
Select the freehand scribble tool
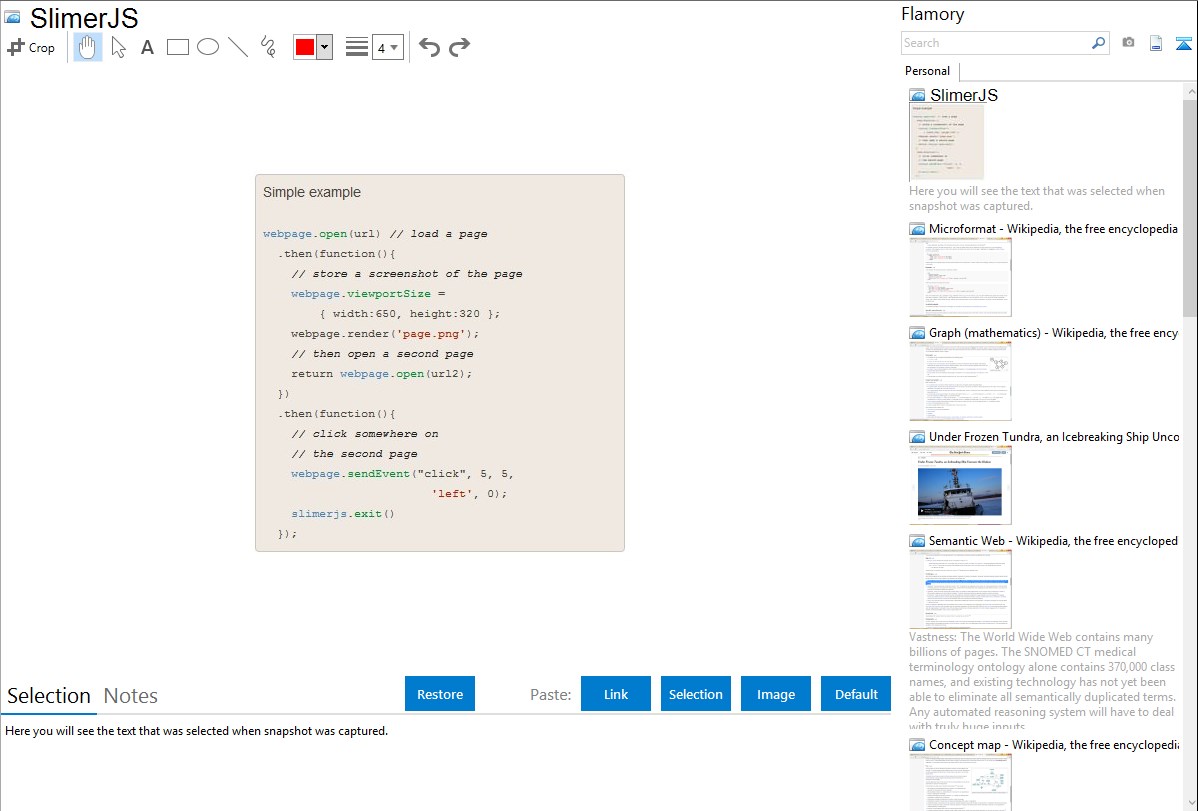pyautogui.click(x=268, y=47)
